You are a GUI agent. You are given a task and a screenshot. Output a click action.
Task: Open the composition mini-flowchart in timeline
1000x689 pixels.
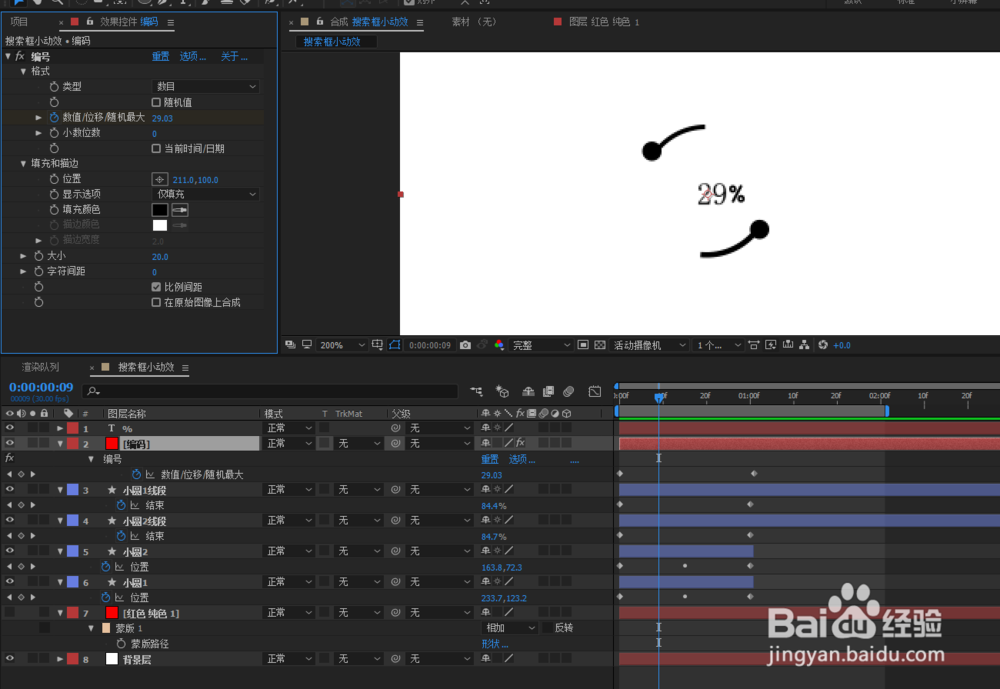(476, 391)
